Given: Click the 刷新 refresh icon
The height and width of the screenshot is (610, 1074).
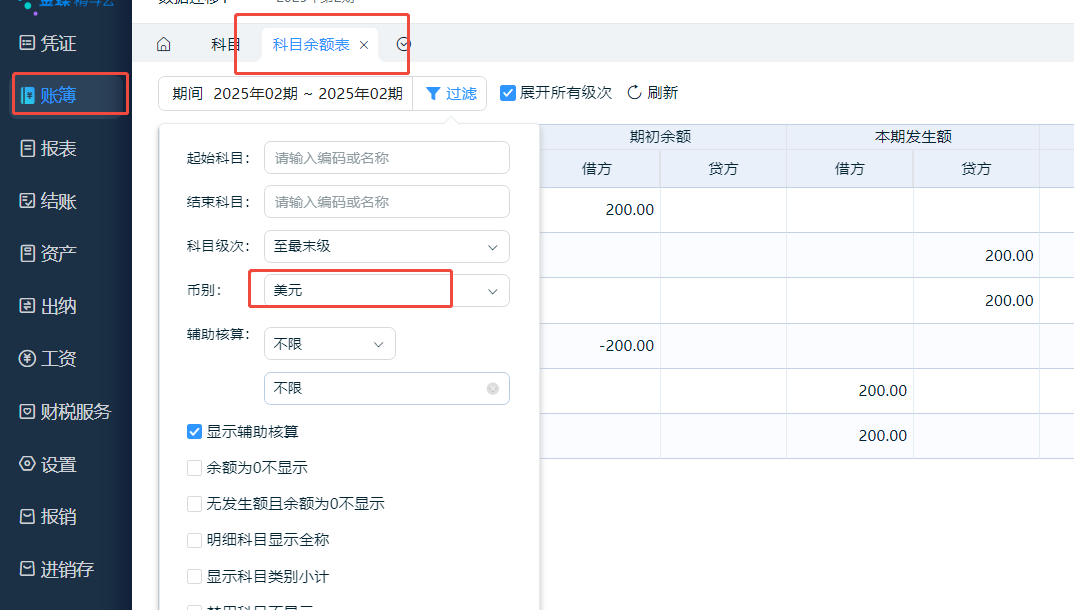Looking at the screenshot, I should tap(634, 93).
